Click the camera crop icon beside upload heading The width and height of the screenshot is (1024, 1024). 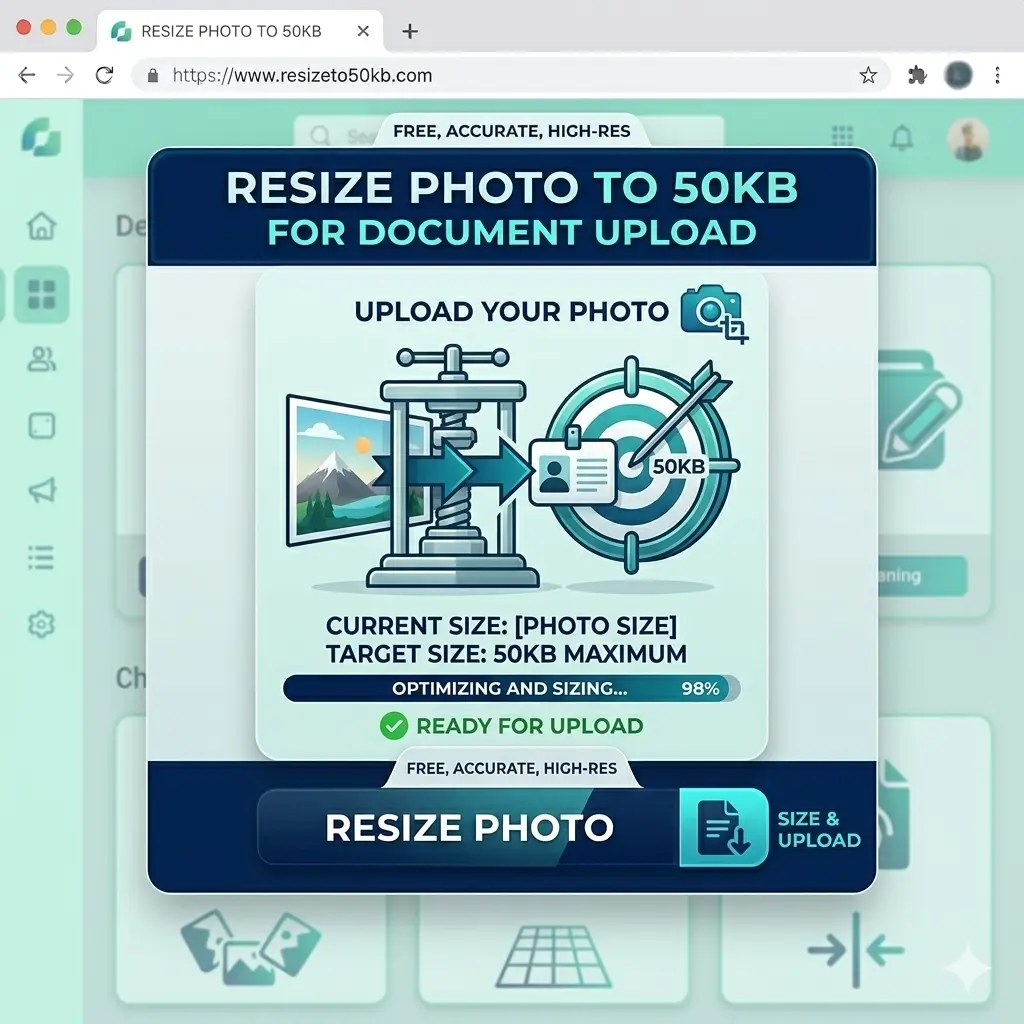pos(713,314)
